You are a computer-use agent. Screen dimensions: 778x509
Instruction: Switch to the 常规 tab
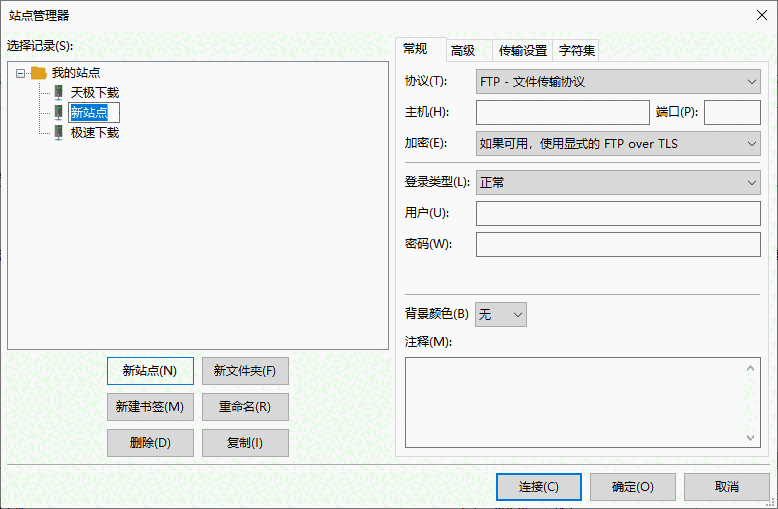point(421,49)
